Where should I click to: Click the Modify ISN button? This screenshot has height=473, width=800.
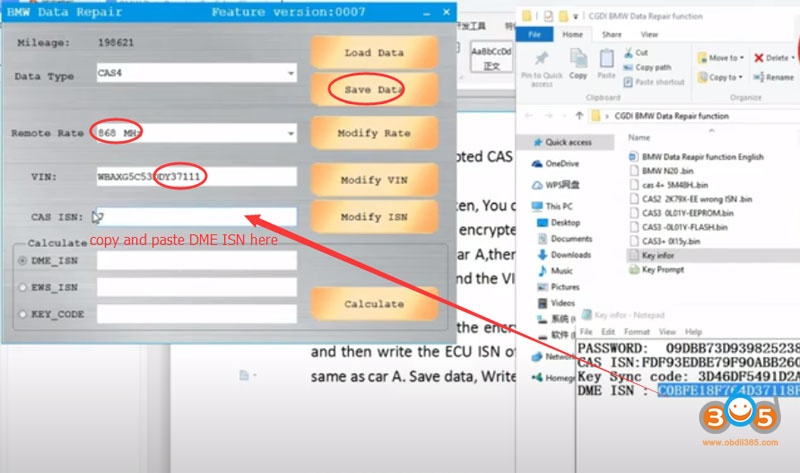(x=374, y=217)
